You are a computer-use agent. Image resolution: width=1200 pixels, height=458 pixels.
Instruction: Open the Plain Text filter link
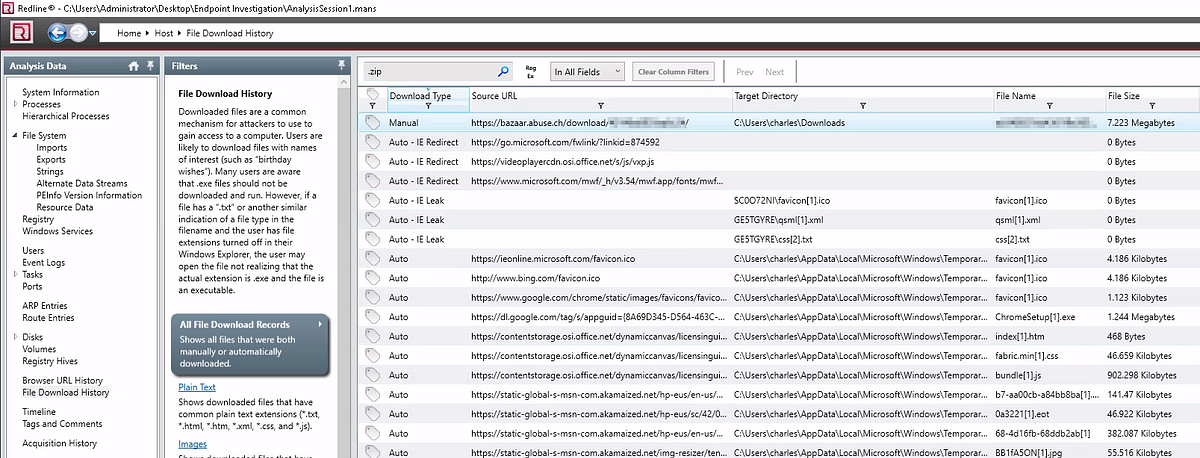pos(197,387)
